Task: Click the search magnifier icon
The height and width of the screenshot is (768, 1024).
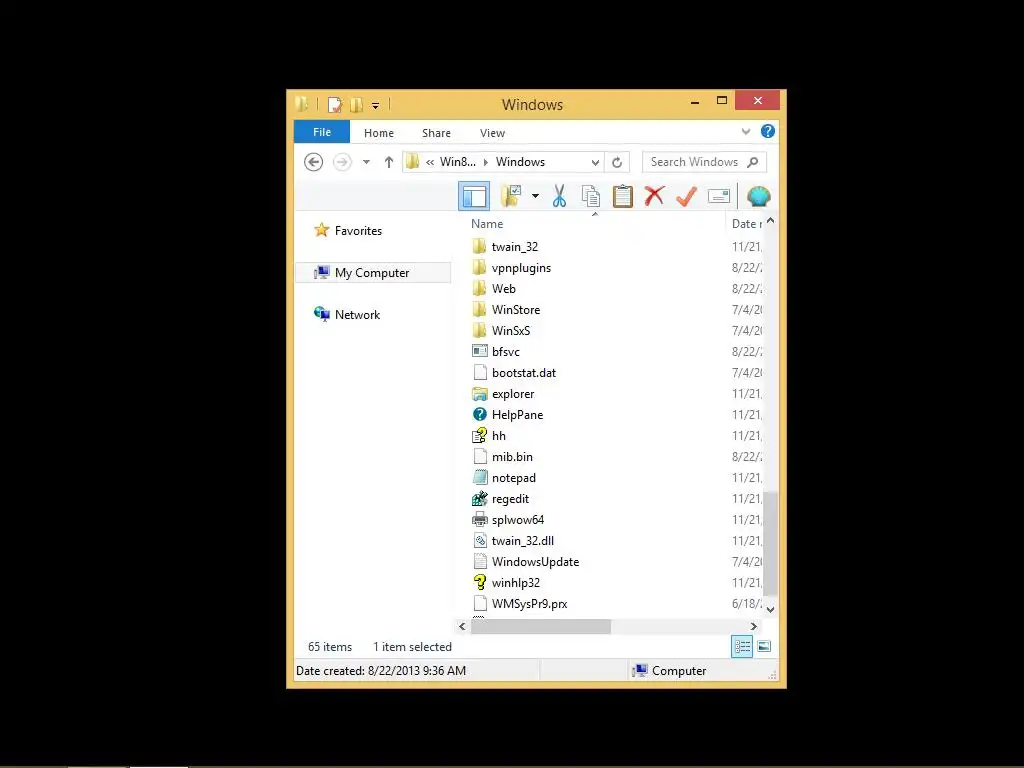Action: [x=752, y=162]
